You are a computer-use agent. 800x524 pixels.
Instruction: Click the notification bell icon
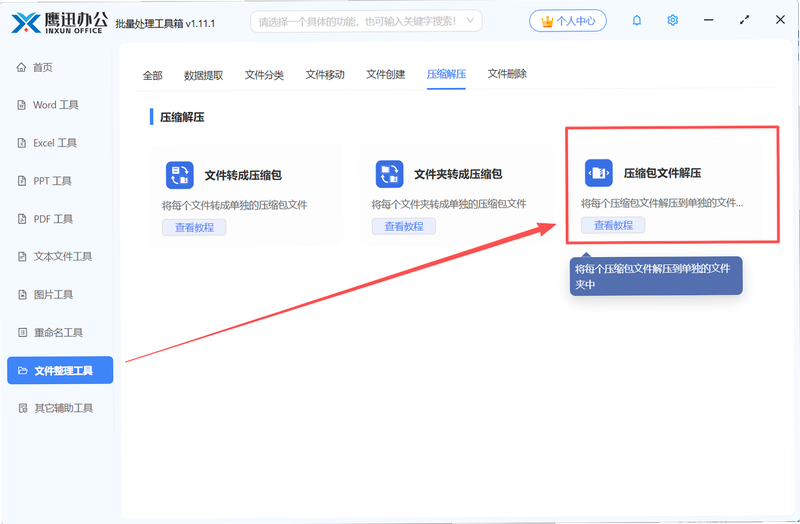click(x=637, y=20)
